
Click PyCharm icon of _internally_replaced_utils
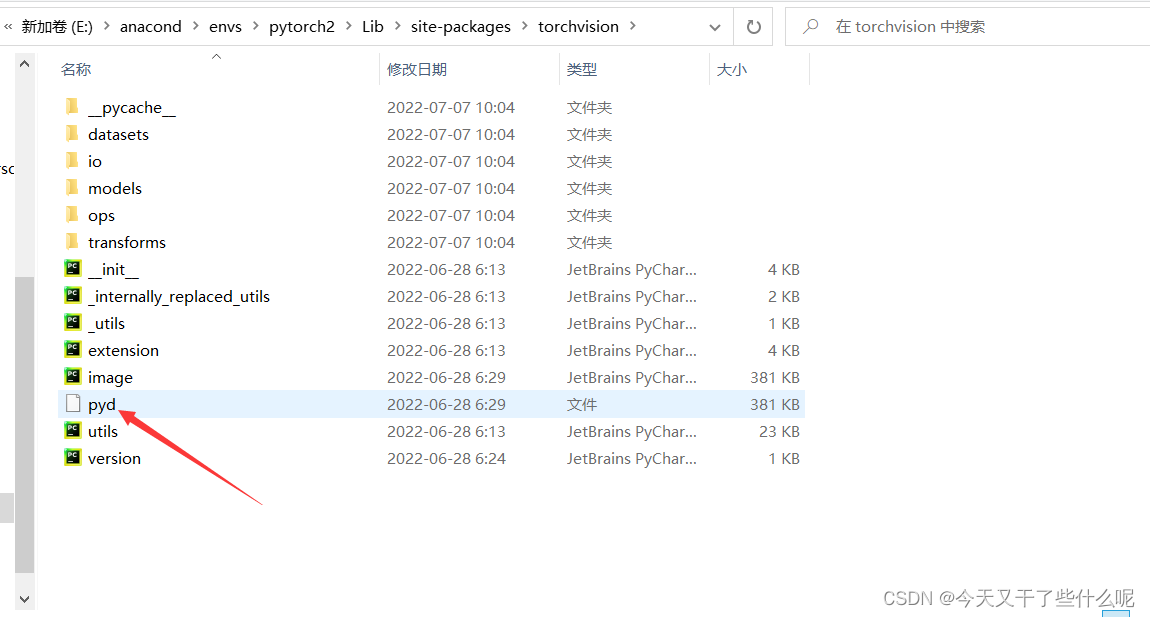[x=73, y=296]
